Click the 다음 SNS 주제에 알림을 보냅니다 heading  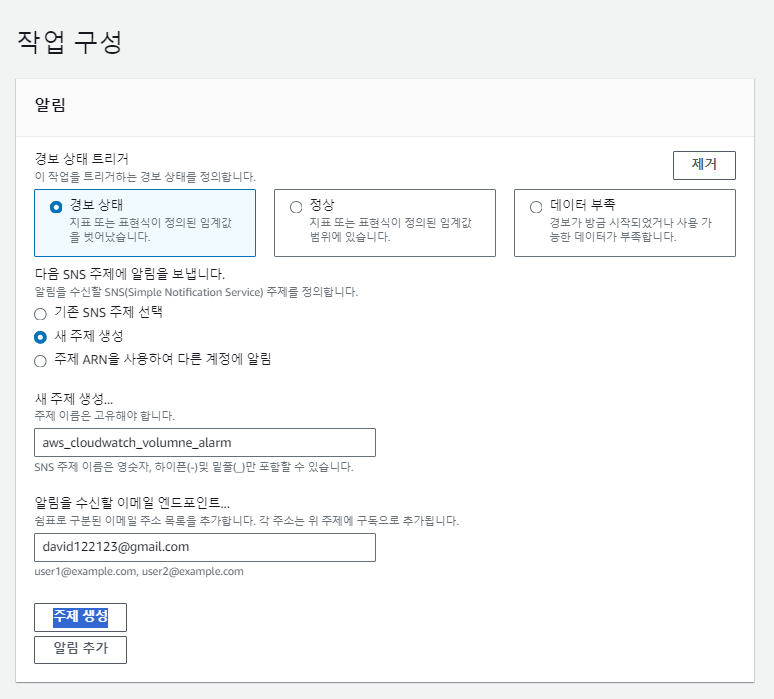(129, 274)
